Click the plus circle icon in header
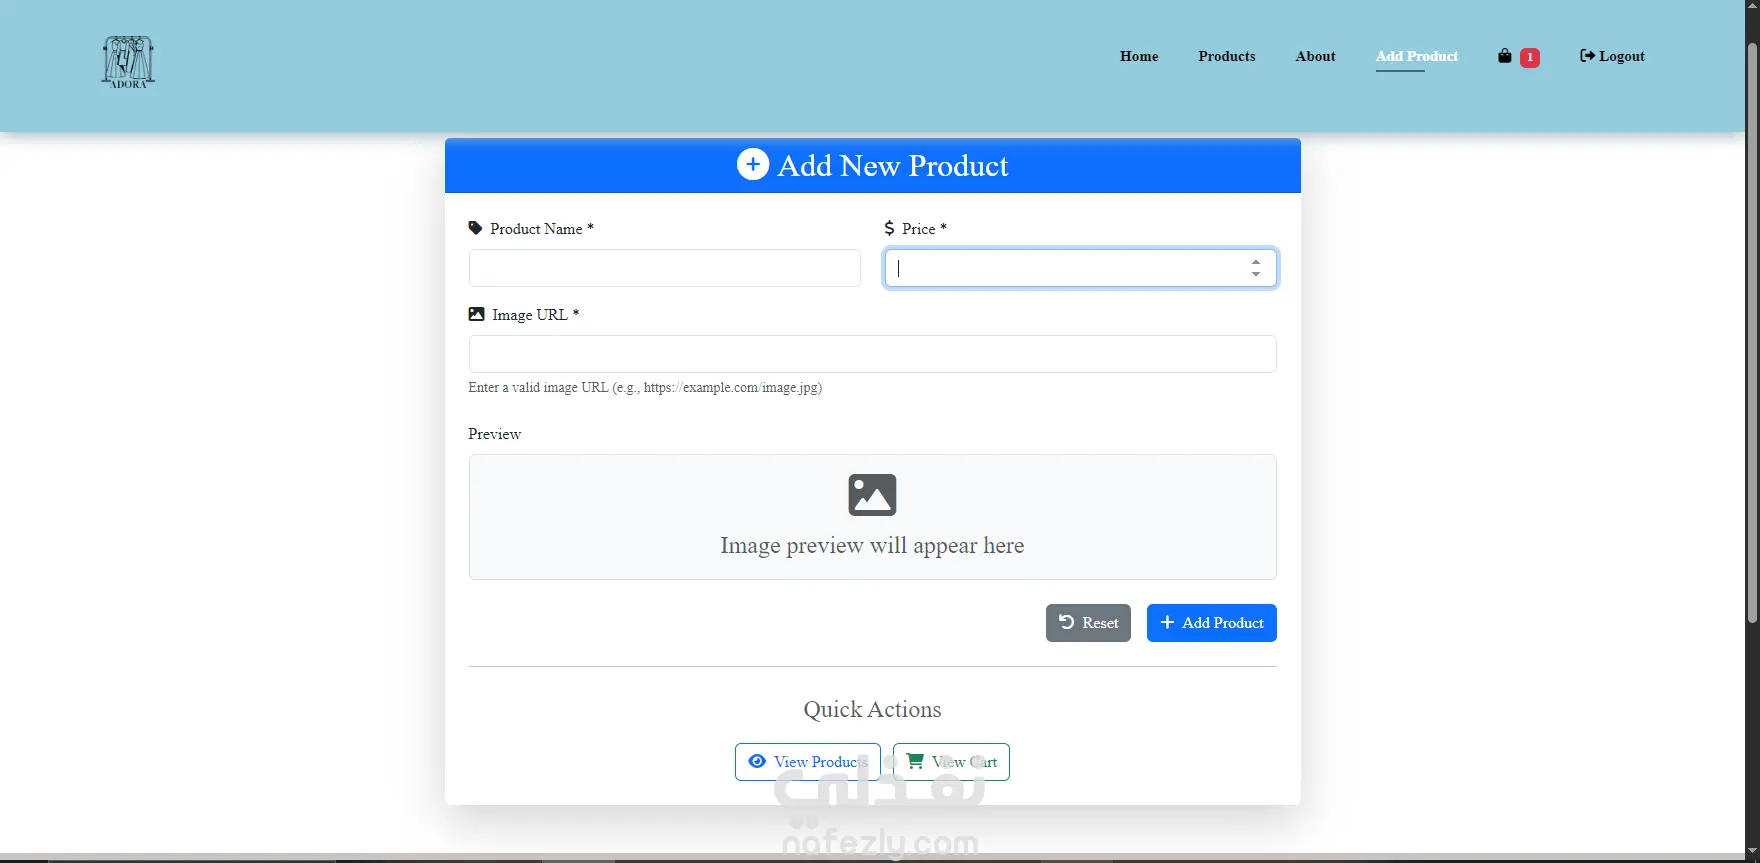 click(x=753, y=164)
